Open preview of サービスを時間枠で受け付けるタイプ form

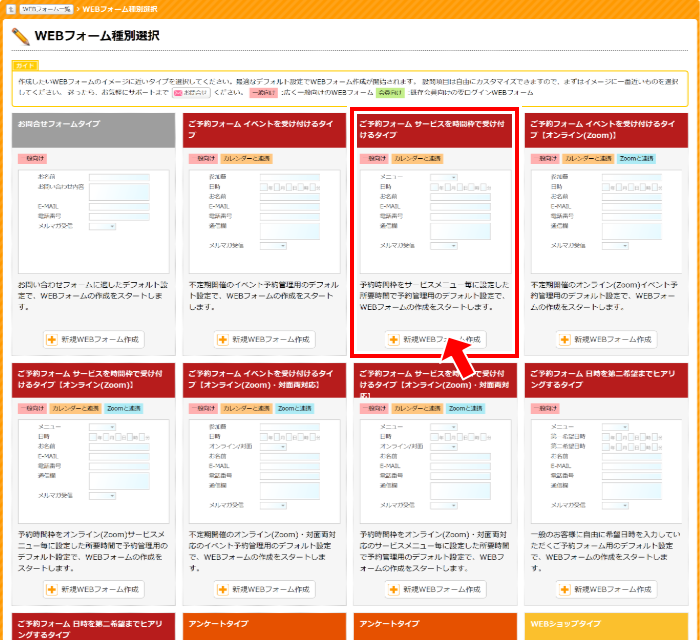tap(436, 221)
